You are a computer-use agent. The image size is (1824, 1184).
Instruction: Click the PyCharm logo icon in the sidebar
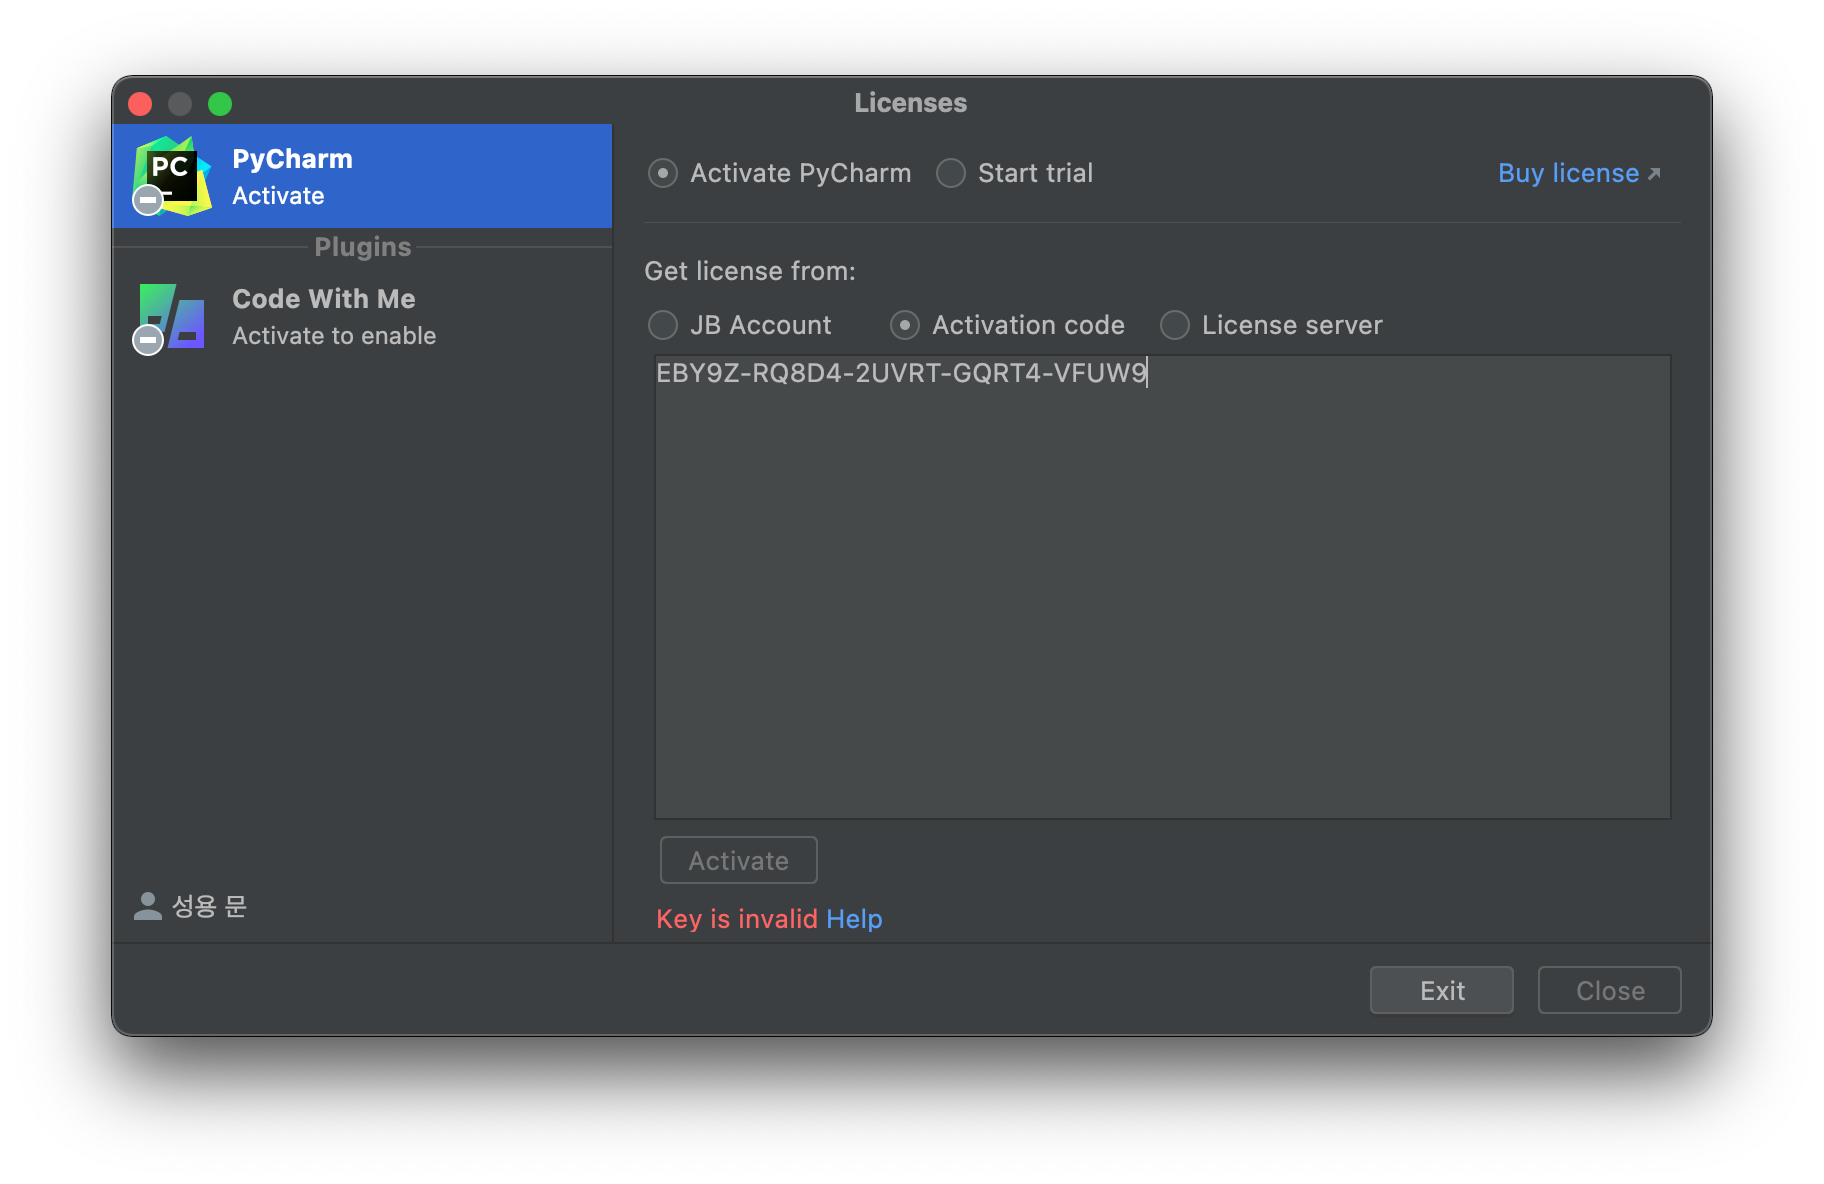(x=172, y=176)
